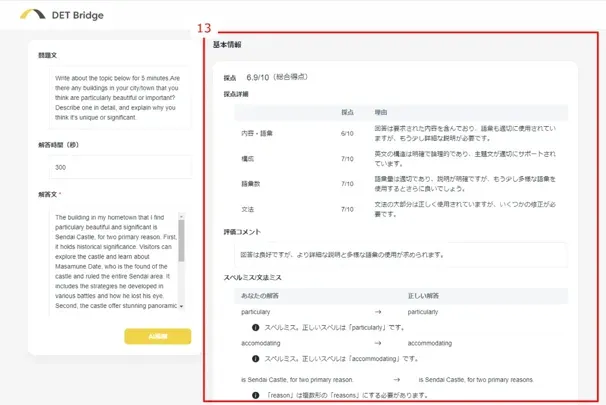Click the score value 6.9/10

coord(257,77)
